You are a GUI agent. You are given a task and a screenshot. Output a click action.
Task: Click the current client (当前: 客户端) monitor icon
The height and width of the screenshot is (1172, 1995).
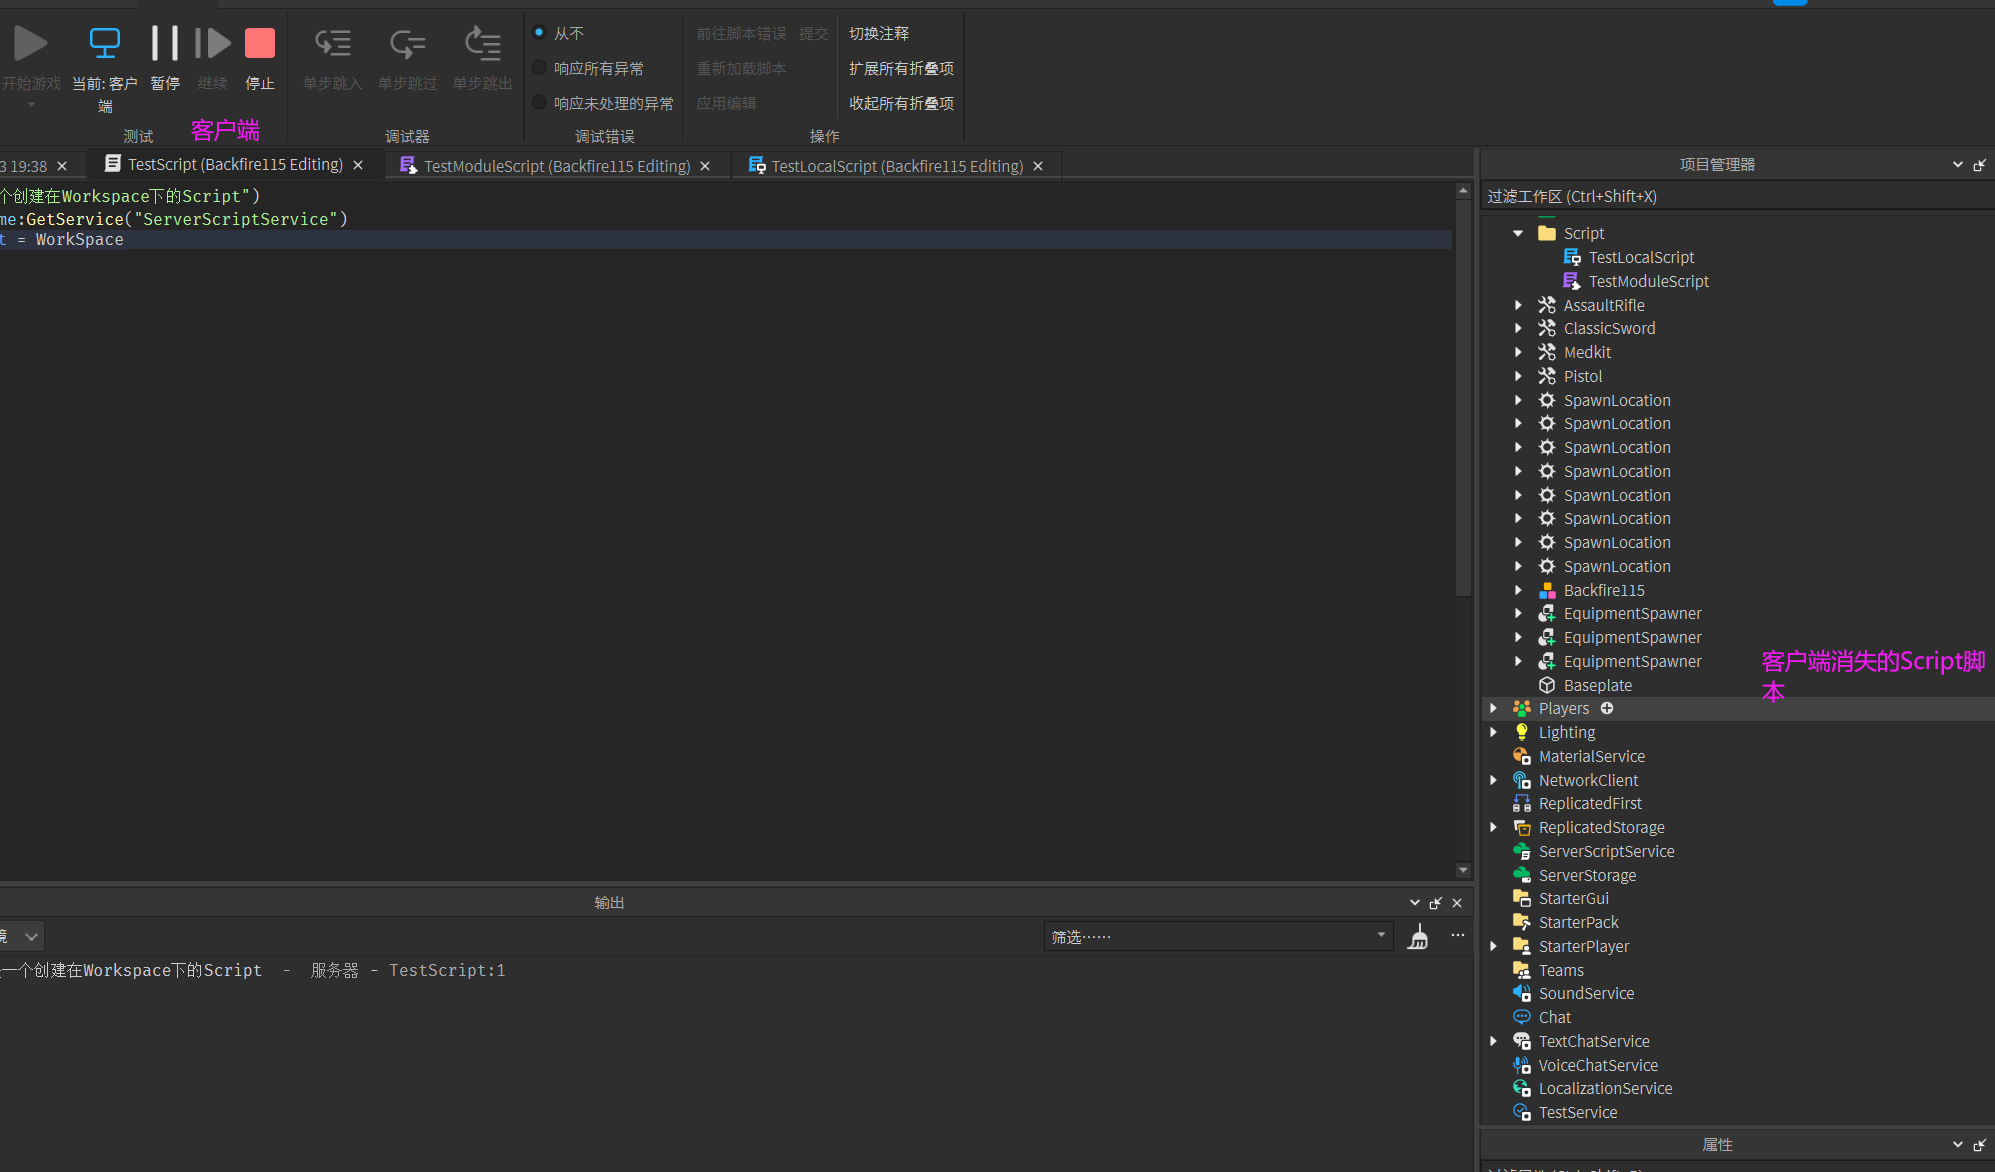pos(105,42)
